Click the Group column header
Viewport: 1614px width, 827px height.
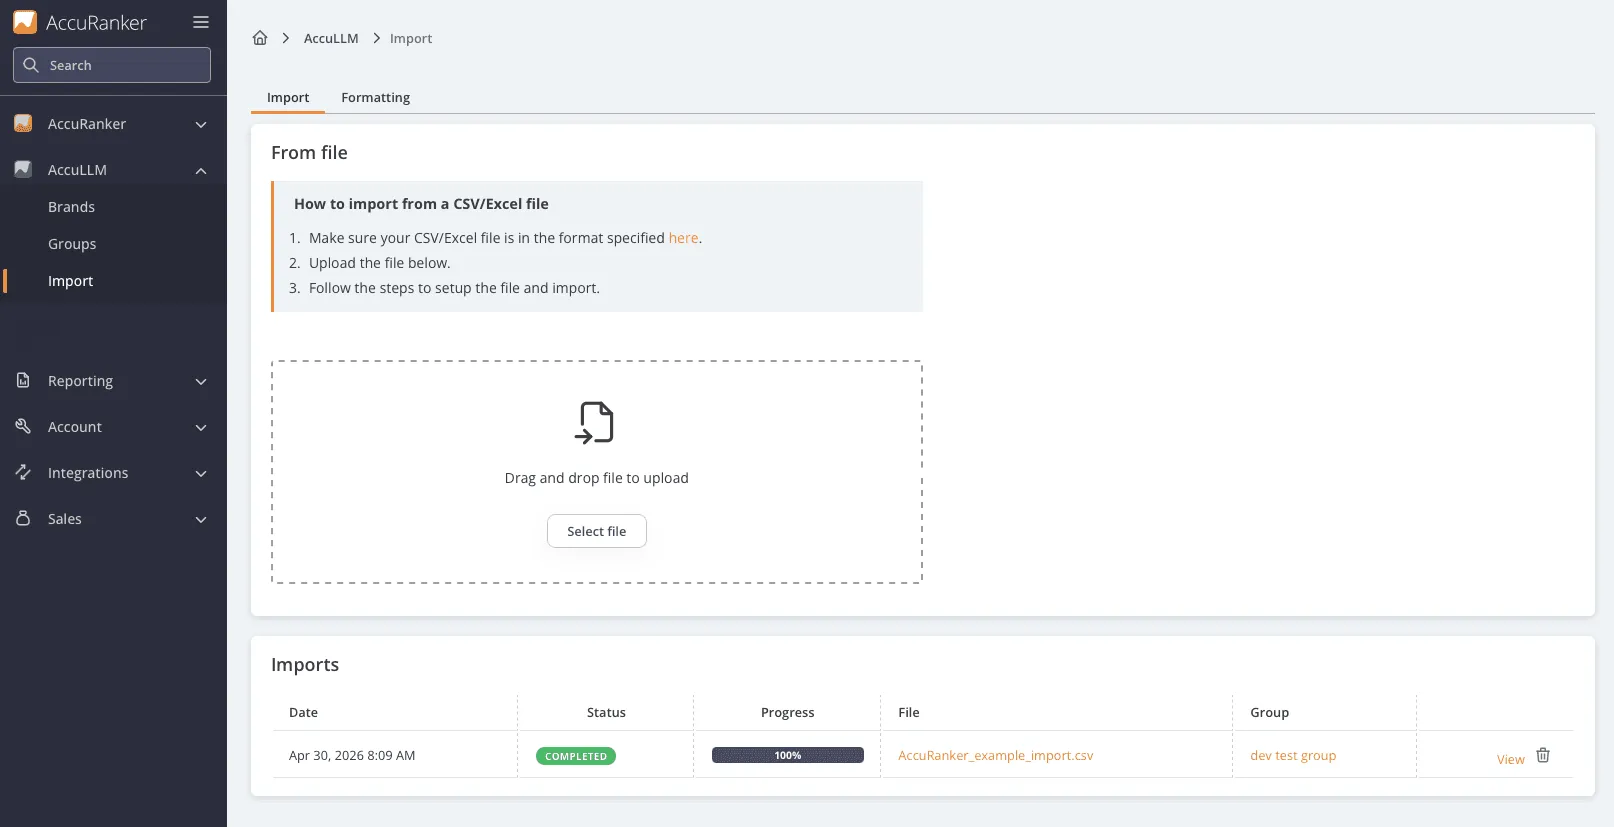coord(1270,713)
